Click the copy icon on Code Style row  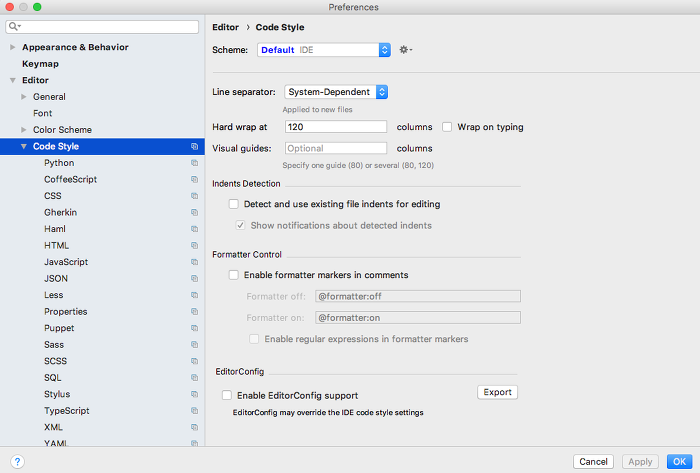[194, 146]
